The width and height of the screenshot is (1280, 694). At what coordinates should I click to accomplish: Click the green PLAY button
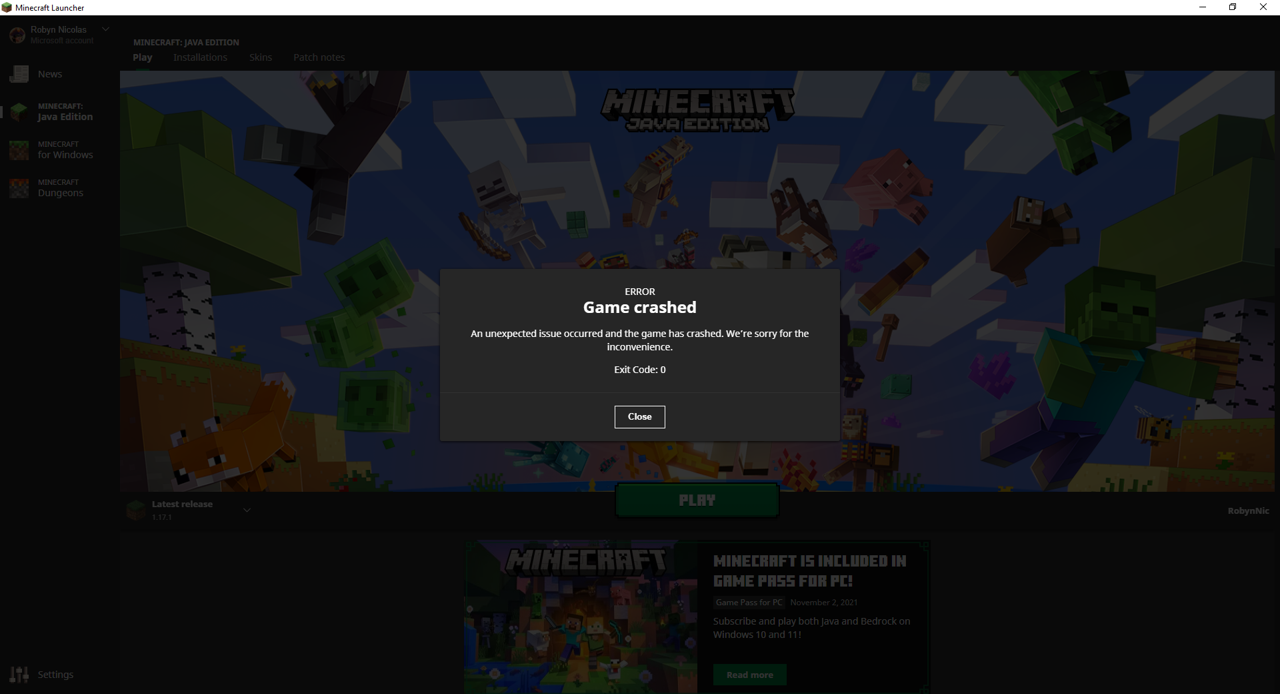click(697, 500)
